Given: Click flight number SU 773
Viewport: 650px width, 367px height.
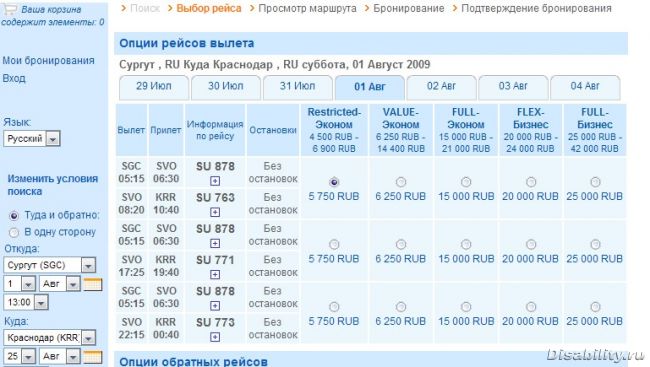Looking at the screenshot, I should 215,323.
